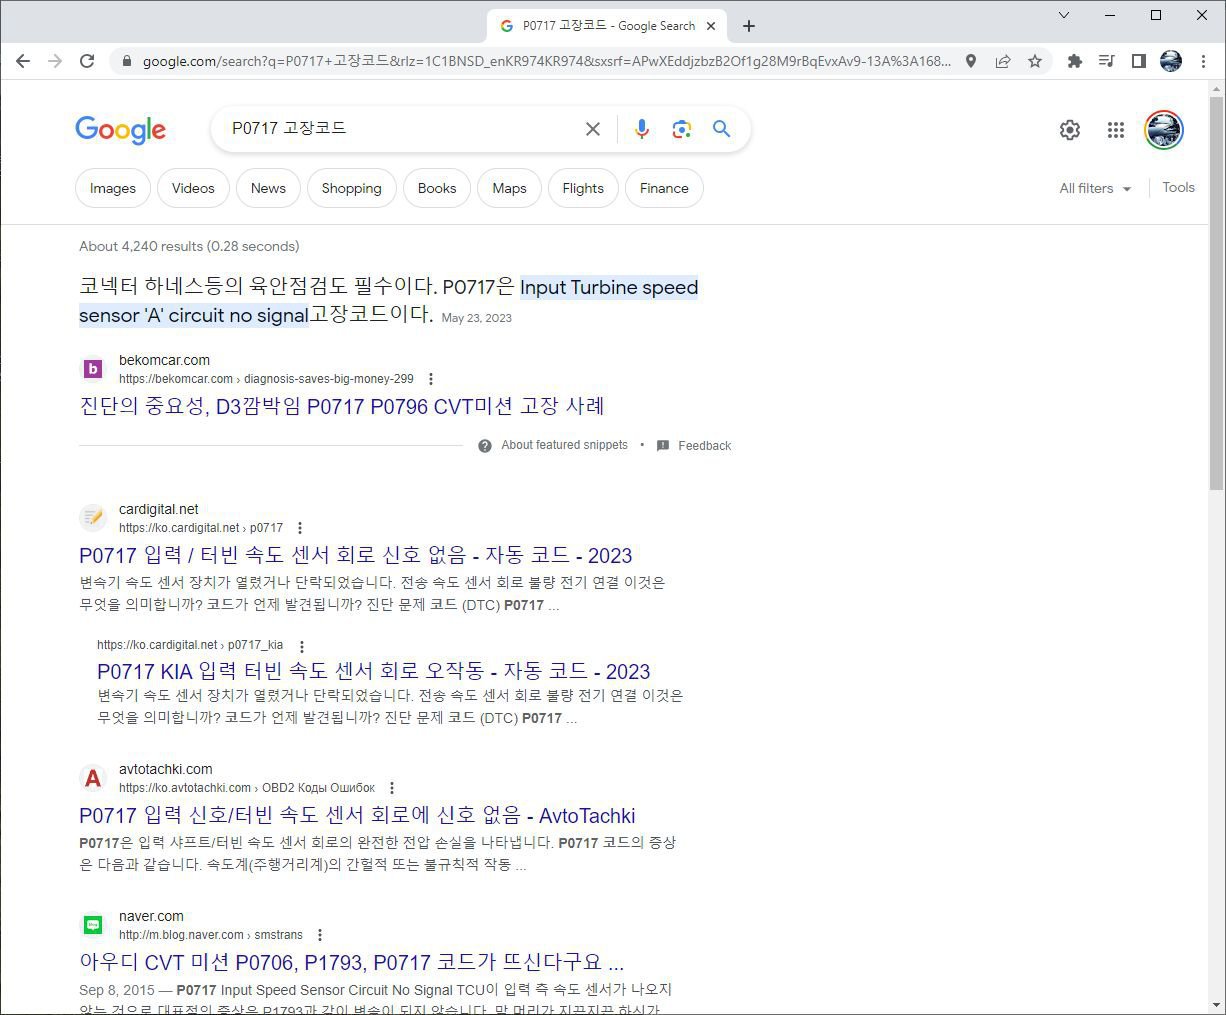Viewport: 1226px width, 1015px height.
Task: Click the lock icon in address bar
Action: [x=126, y=61]
